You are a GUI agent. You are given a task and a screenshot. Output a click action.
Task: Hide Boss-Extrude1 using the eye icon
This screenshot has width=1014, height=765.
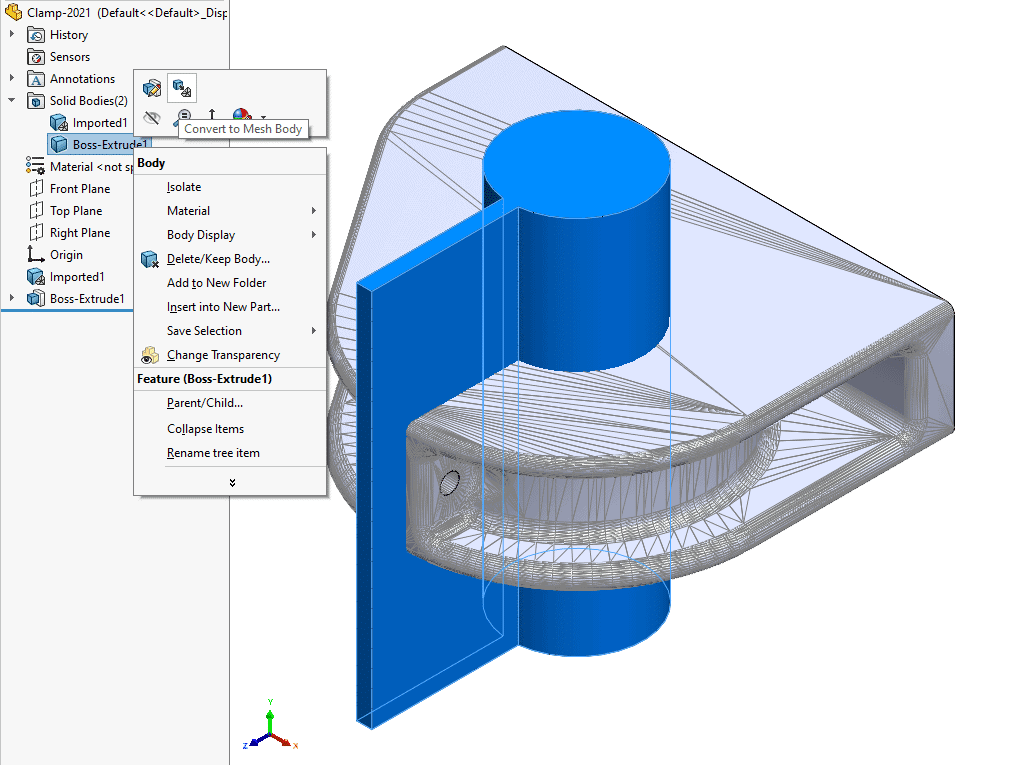(152, 117)
